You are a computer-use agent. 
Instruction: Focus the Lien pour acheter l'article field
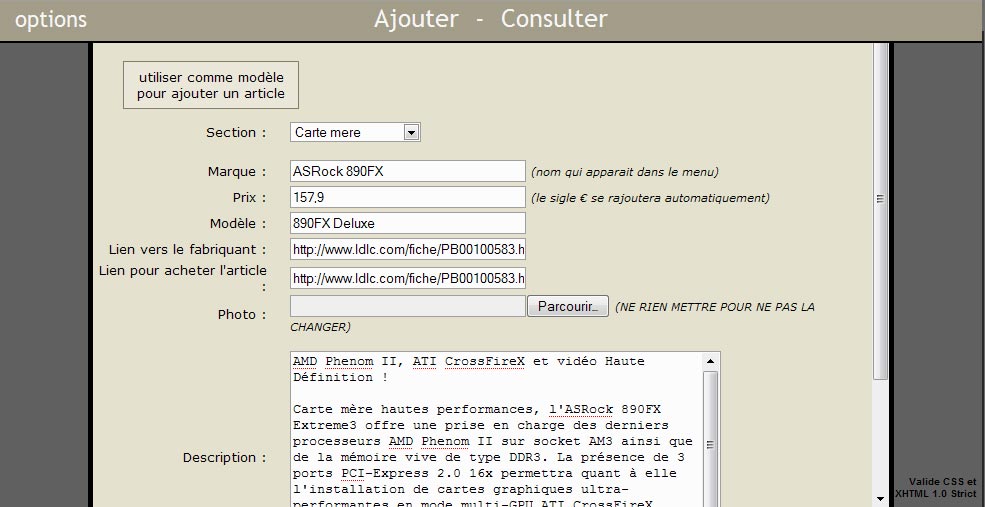(407, 278)
